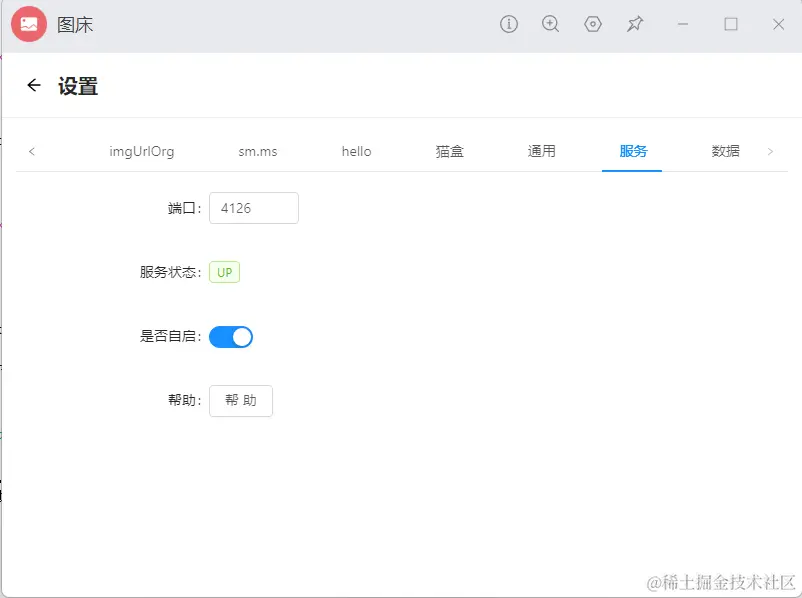Image resolution: width=802 pixels, height=598 pixels.
Task: Click the 端口 port input field
Action: coord(254,208)
